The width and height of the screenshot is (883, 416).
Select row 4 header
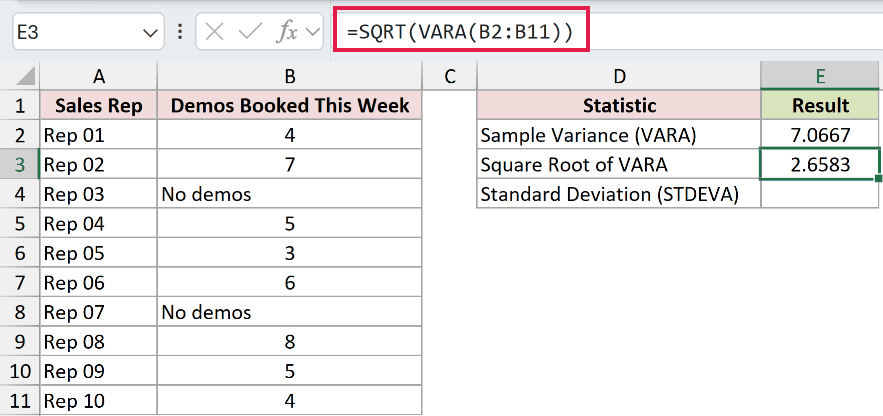tap(20, 194)
